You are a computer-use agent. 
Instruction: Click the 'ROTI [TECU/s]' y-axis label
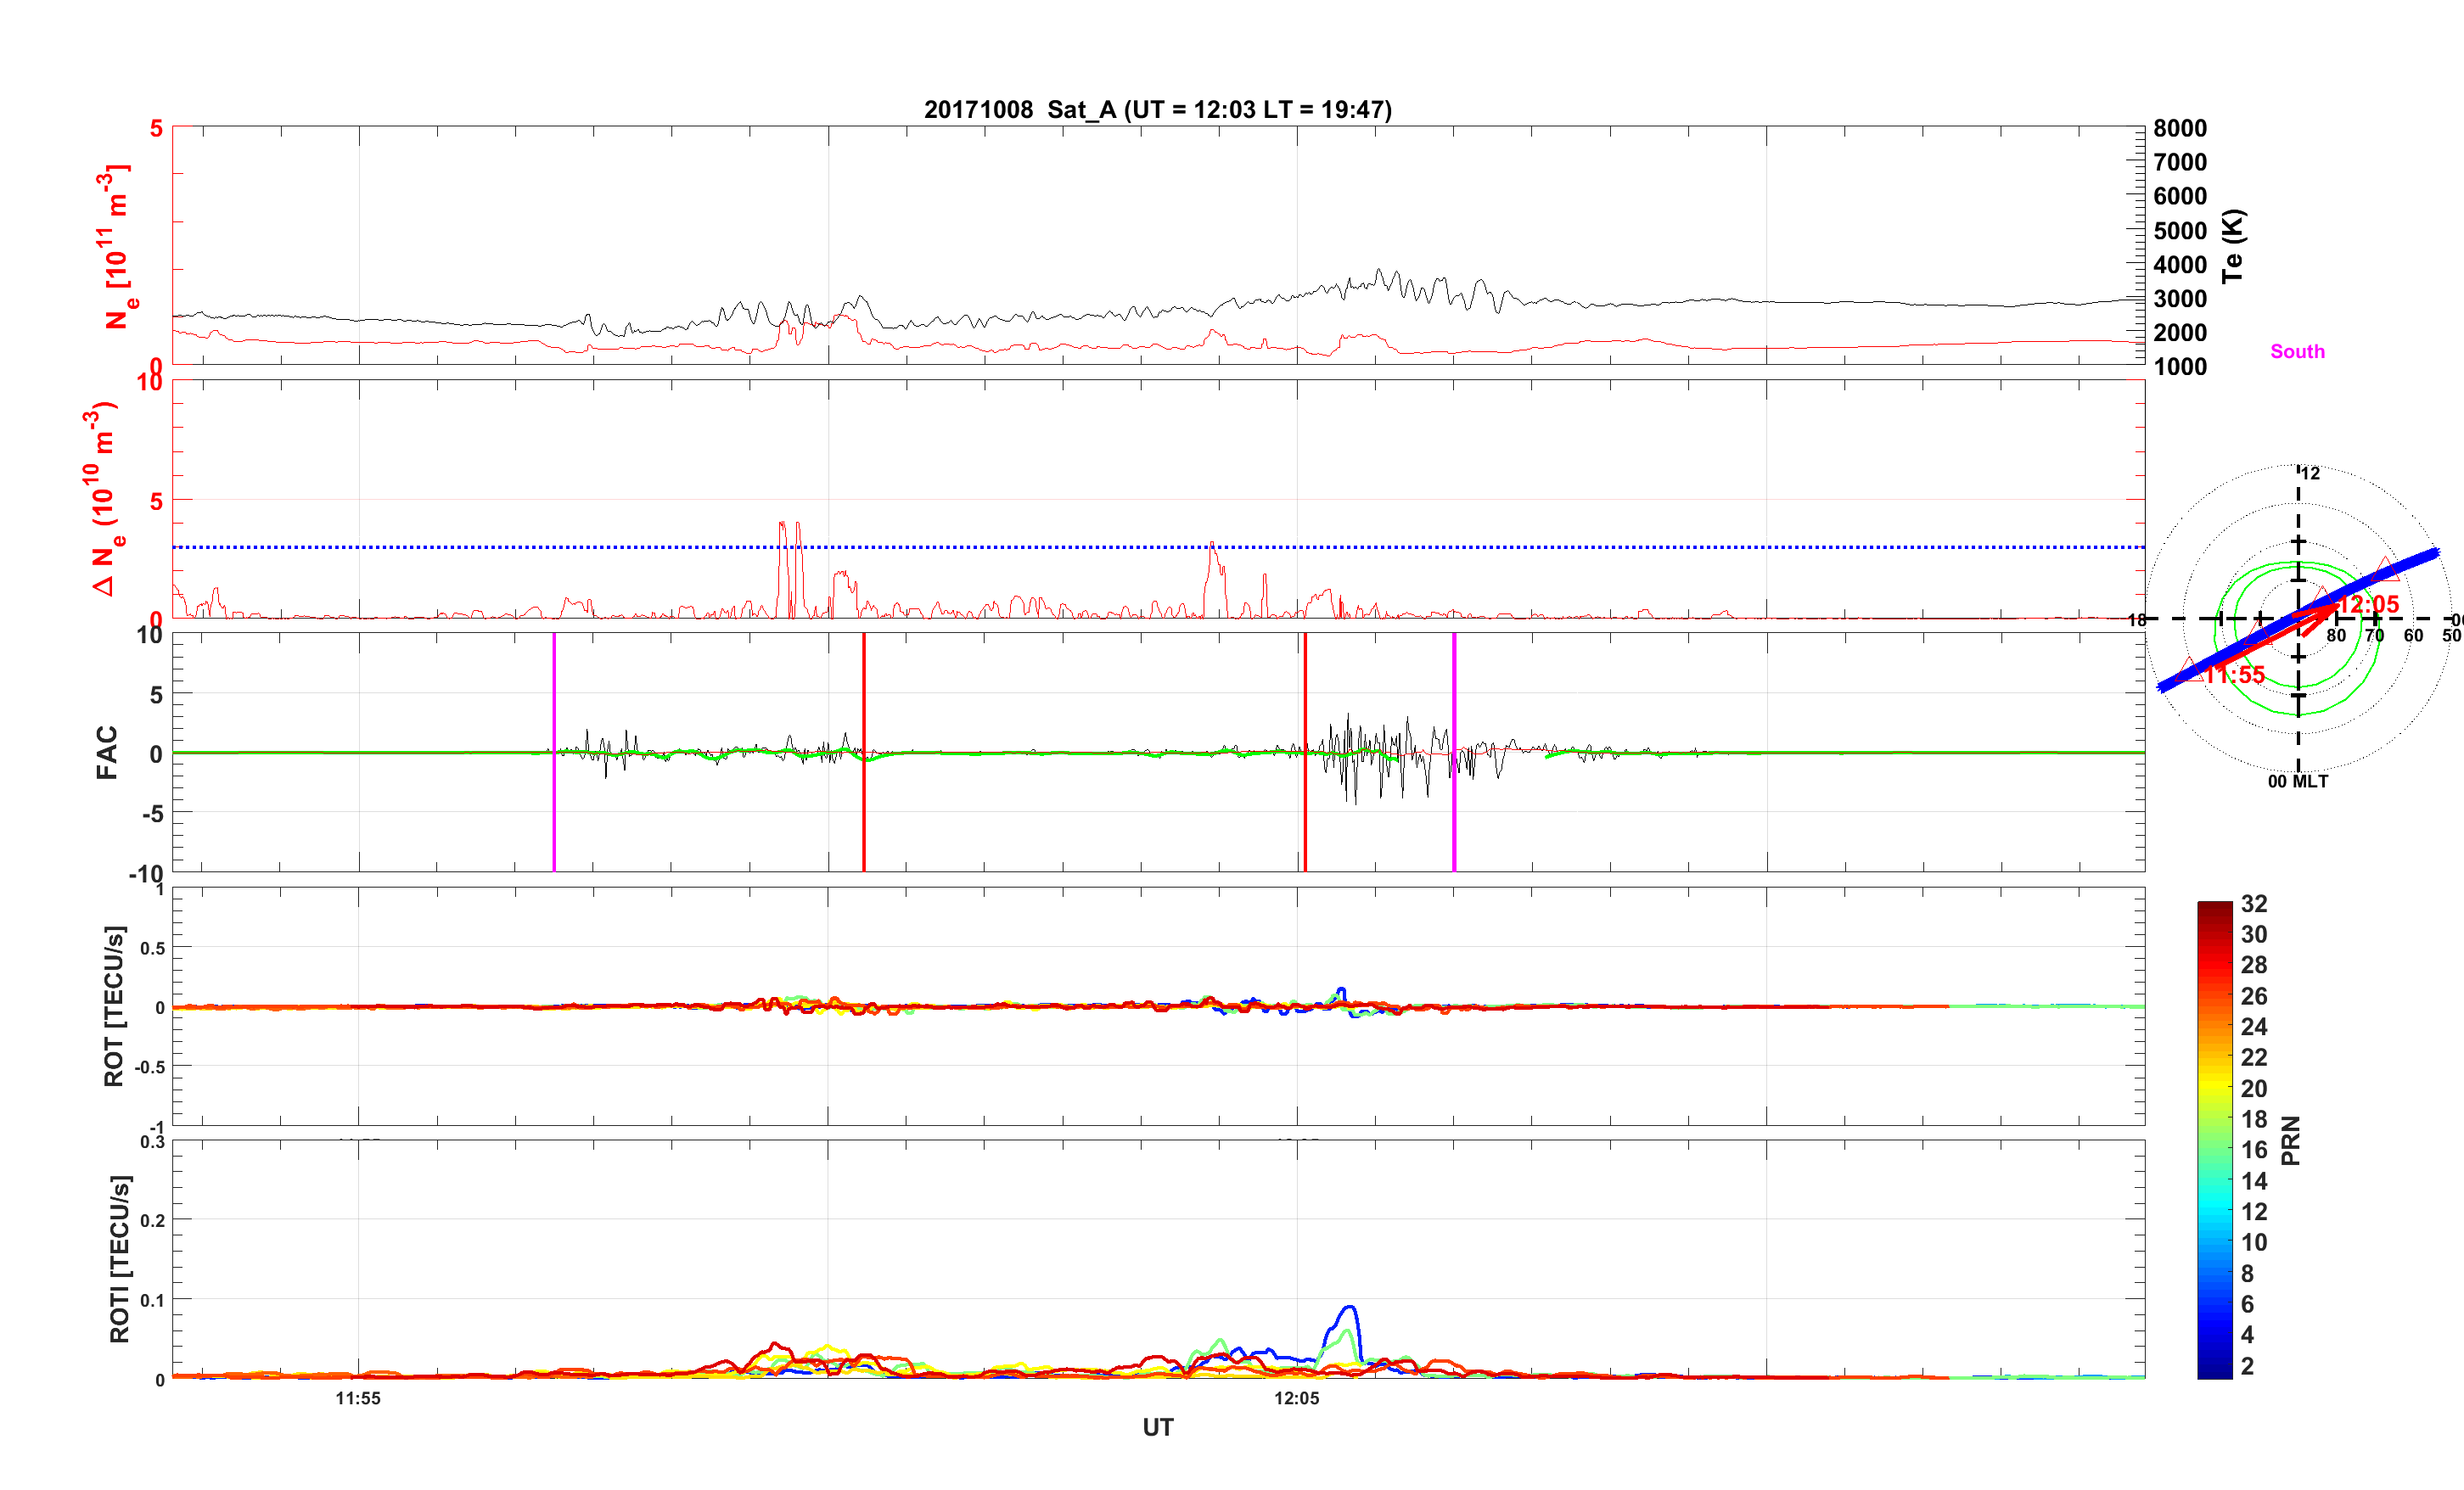(119, 1258)
